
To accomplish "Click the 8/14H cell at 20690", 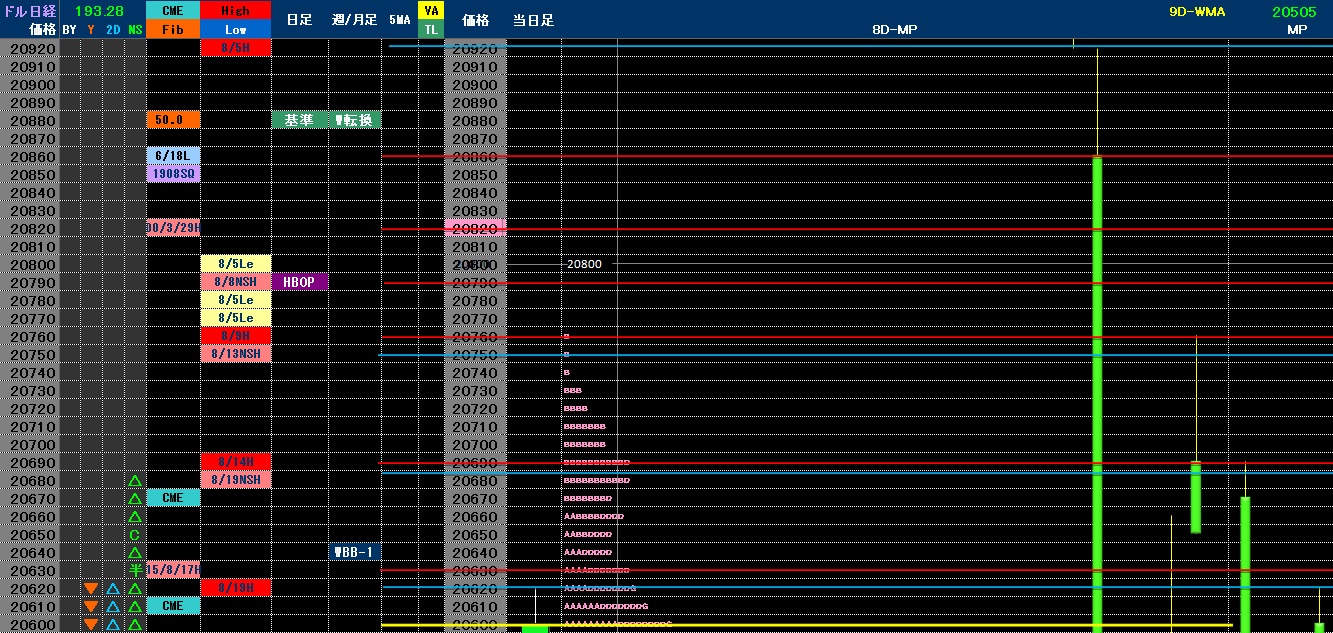I will tap(235, 462).
